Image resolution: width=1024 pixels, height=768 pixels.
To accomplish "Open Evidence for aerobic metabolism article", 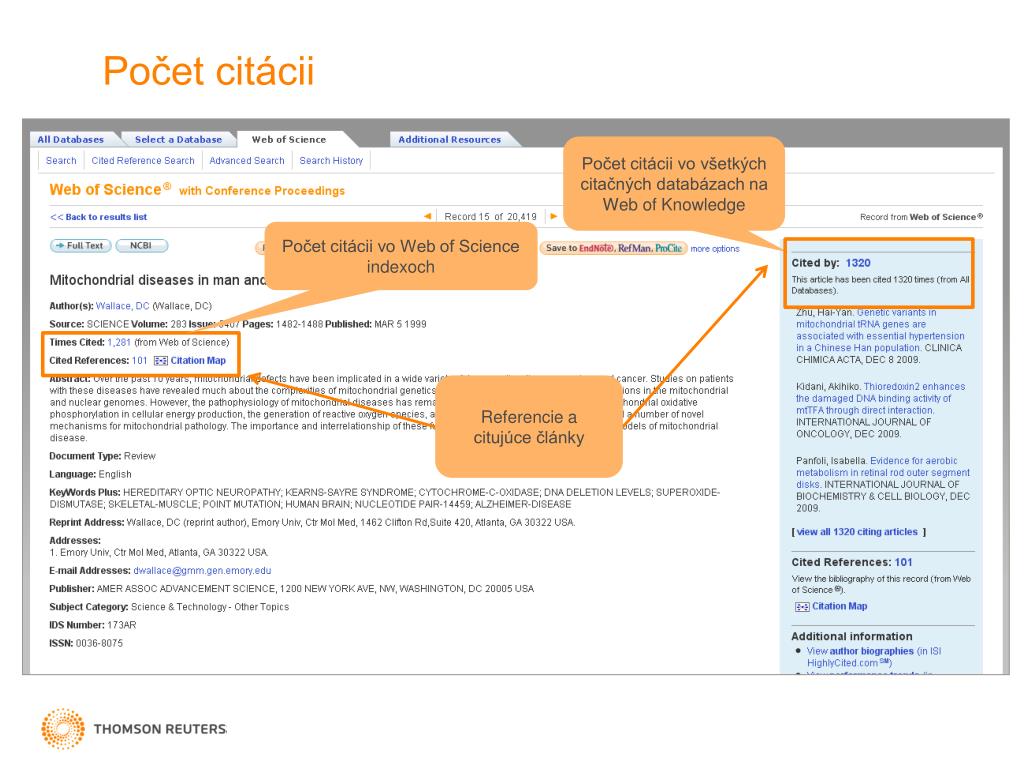I will pyautogui.click(x=883, y=472).
